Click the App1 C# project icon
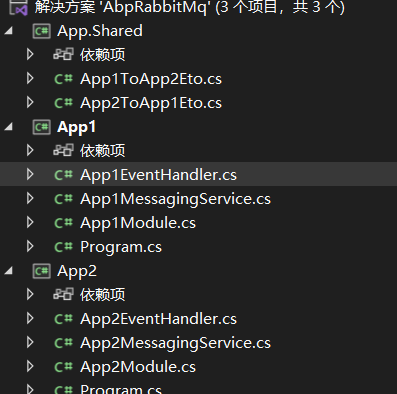This screenshot has width=397, height=394. tap(42, 127)
